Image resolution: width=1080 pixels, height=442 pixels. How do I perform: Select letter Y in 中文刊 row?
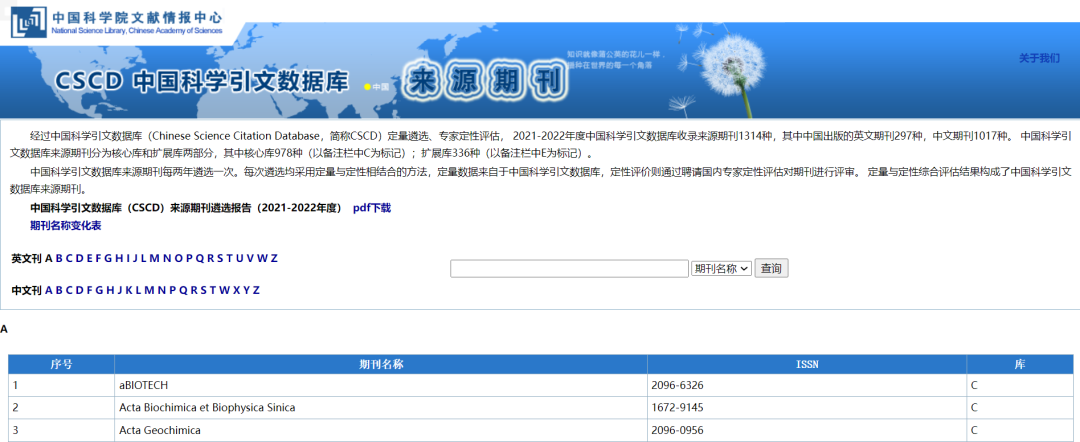pos(247,290)
